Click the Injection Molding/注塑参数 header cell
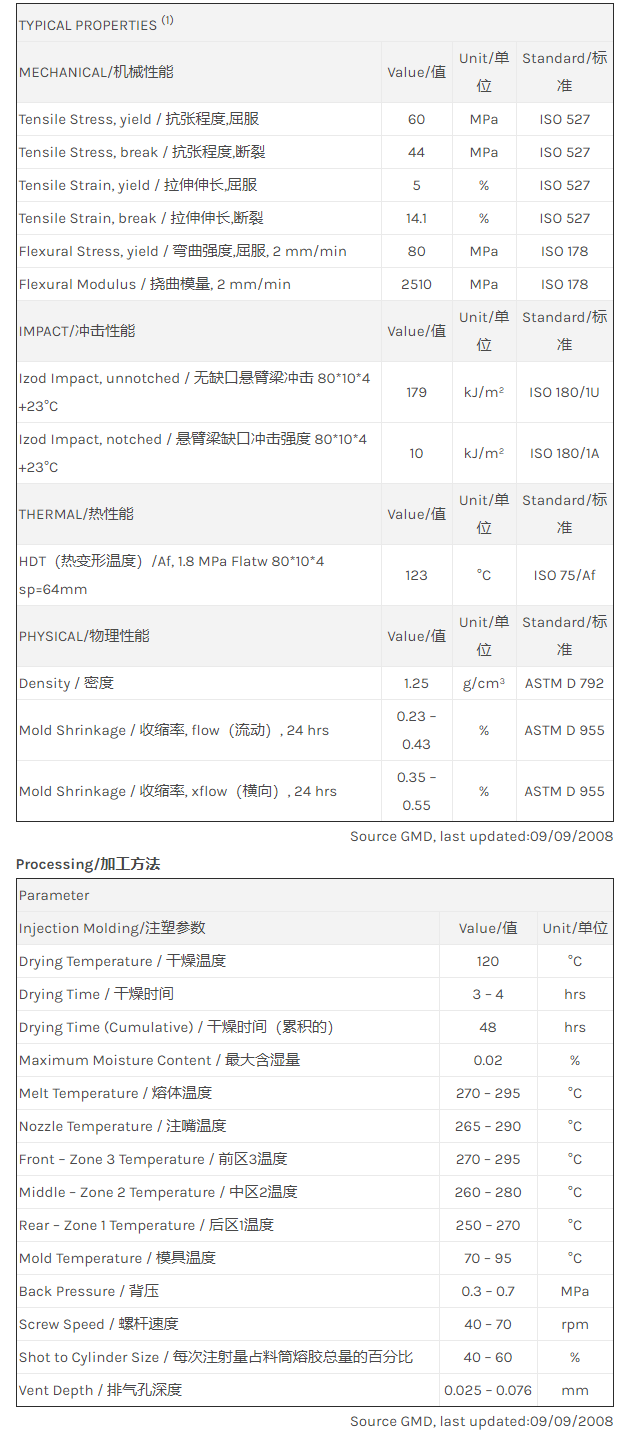621x1435 pixels. tap(112, 928)
